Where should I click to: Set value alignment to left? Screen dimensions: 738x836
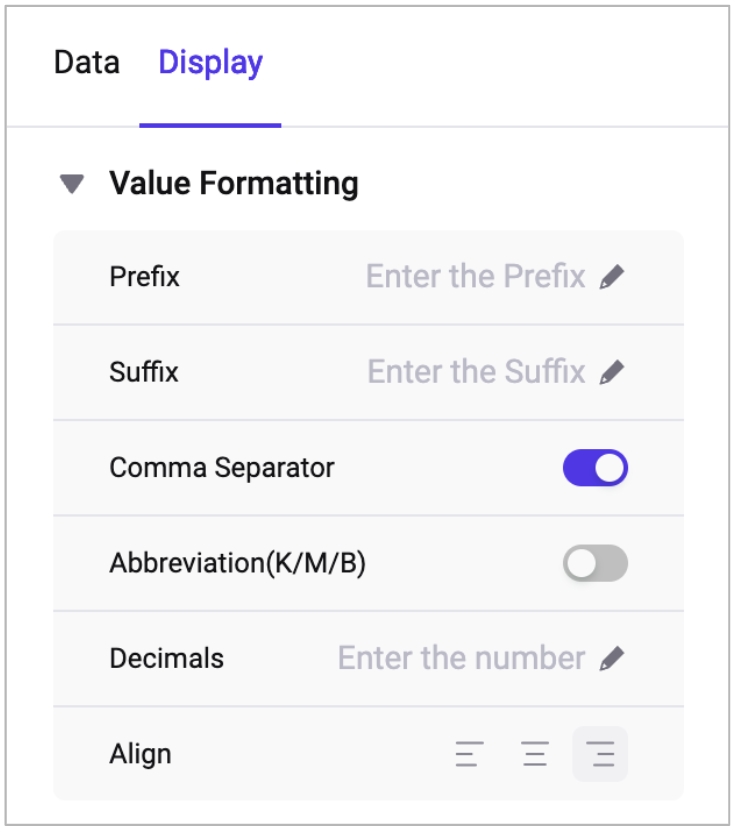coord(469,754)
